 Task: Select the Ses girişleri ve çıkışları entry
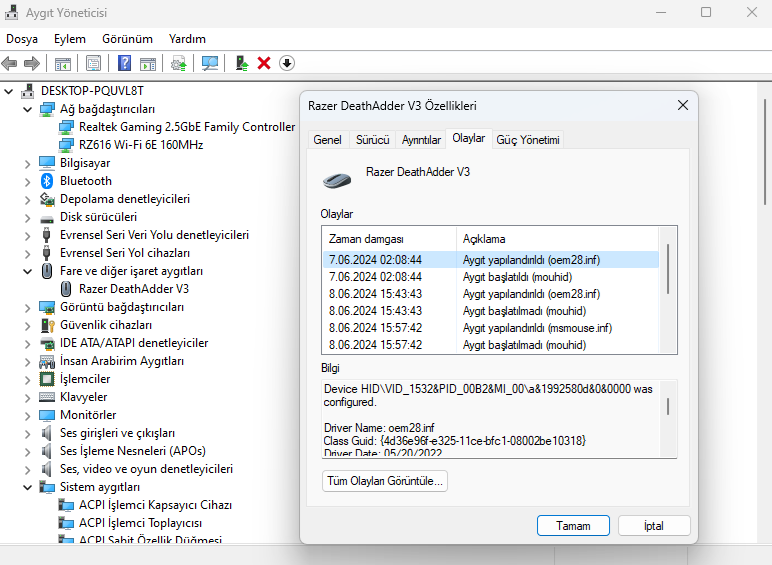point(117,433)
